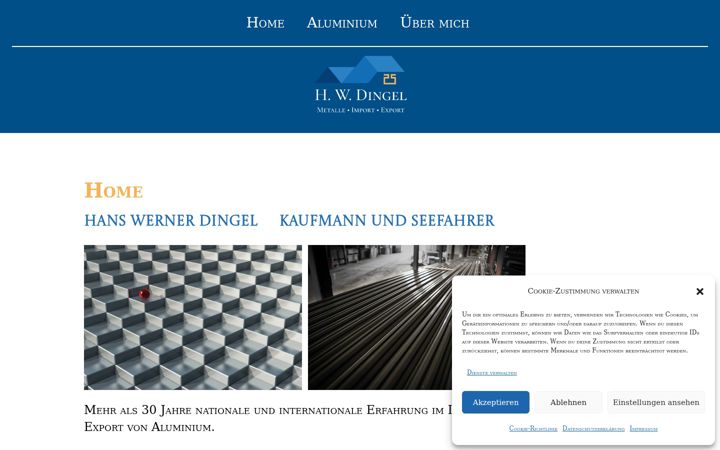
Task: Open Einstellungen ansehen cookie settings
Action: pos(656,402)
